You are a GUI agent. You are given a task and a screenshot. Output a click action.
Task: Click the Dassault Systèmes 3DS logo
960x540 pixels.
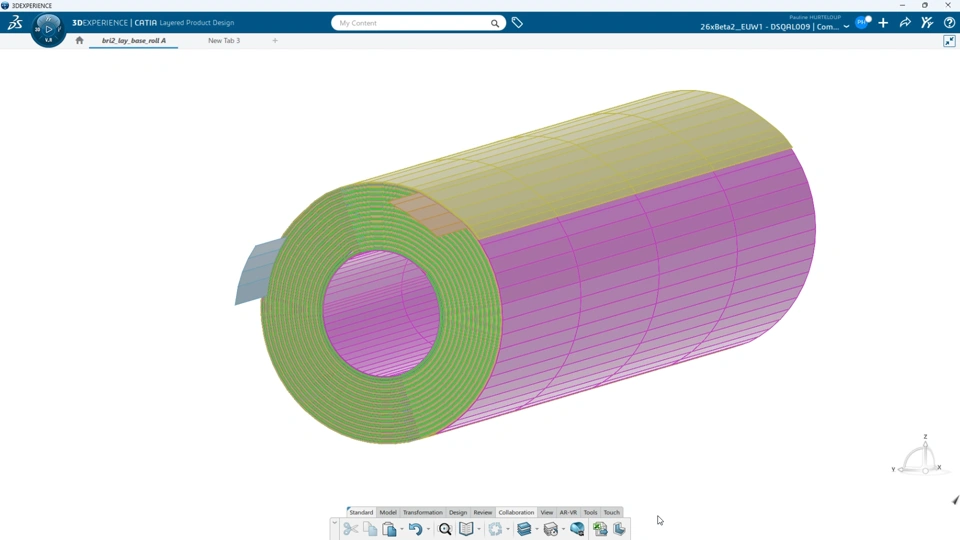[x=15, y=23]
